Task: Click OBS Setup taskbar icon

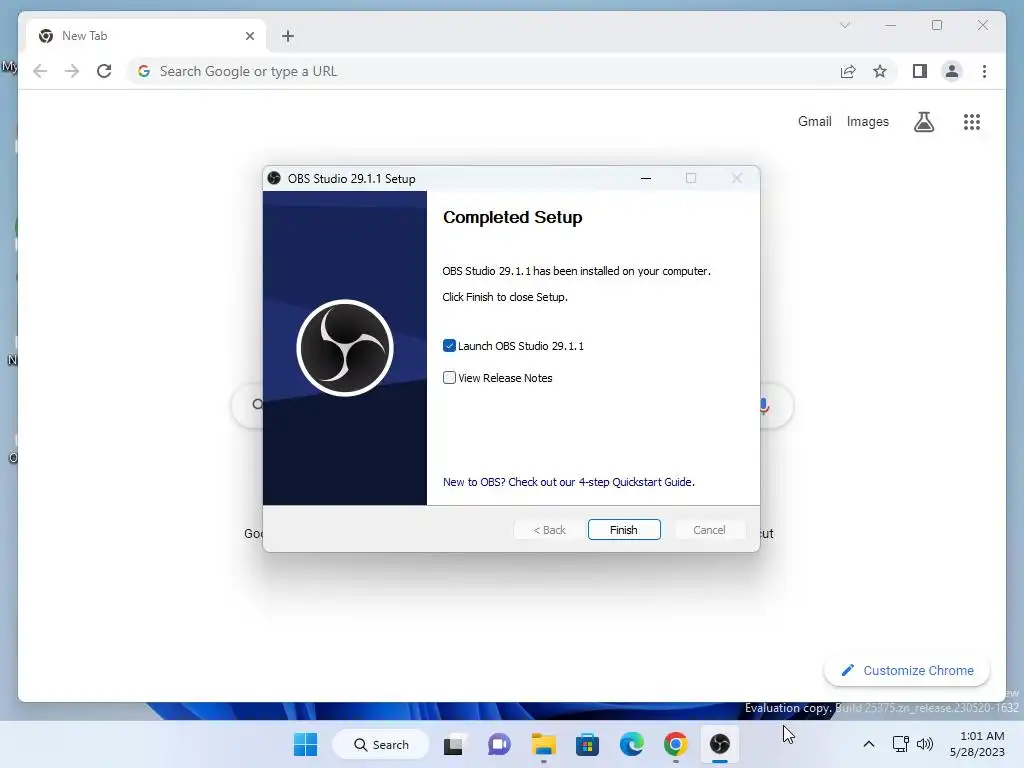Action: click(x=720, y=744)
